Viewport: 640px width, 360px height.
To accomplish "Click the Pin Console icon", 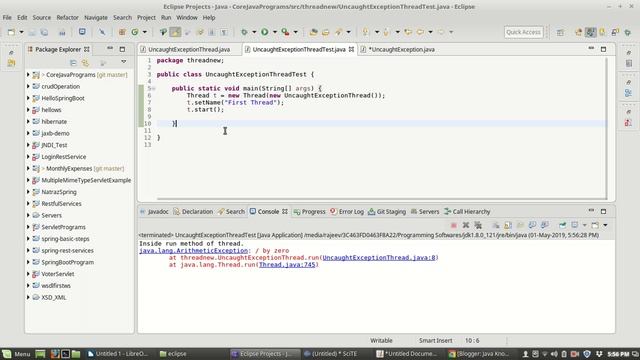I will [x=562, y=225].
